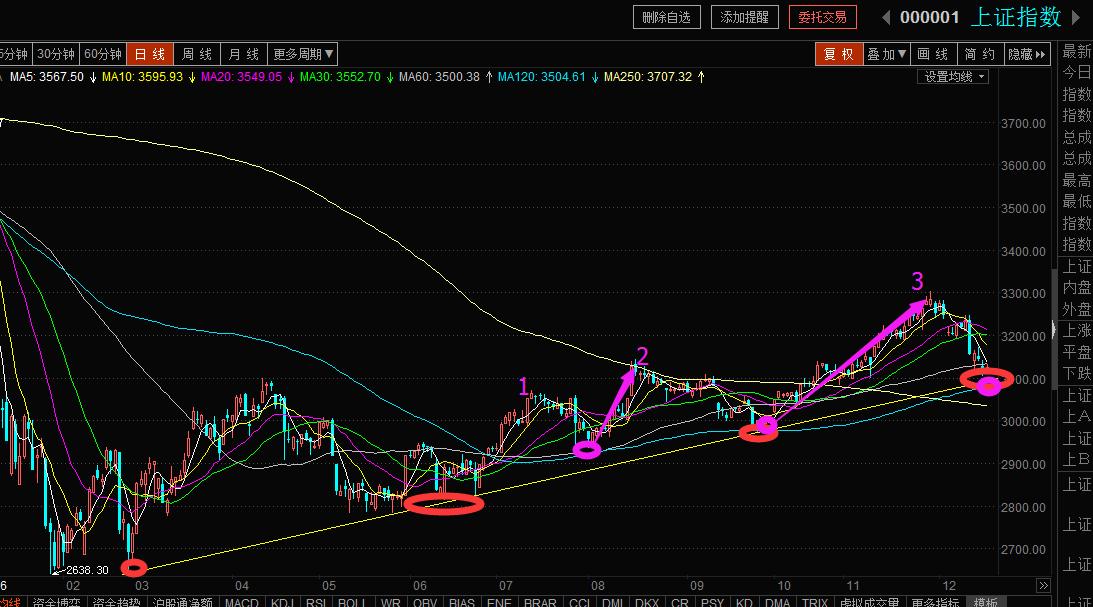
Task: Click the arrow beside the MA250 value
Action: tap(701, 76)
